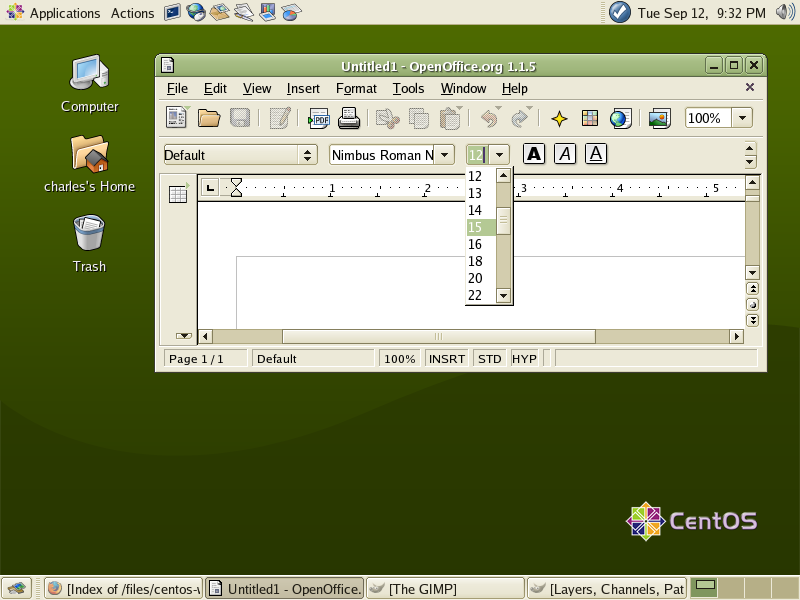Open the 100% zoom dropdown
Screen dimensions: 800x600
pos(740,118)
